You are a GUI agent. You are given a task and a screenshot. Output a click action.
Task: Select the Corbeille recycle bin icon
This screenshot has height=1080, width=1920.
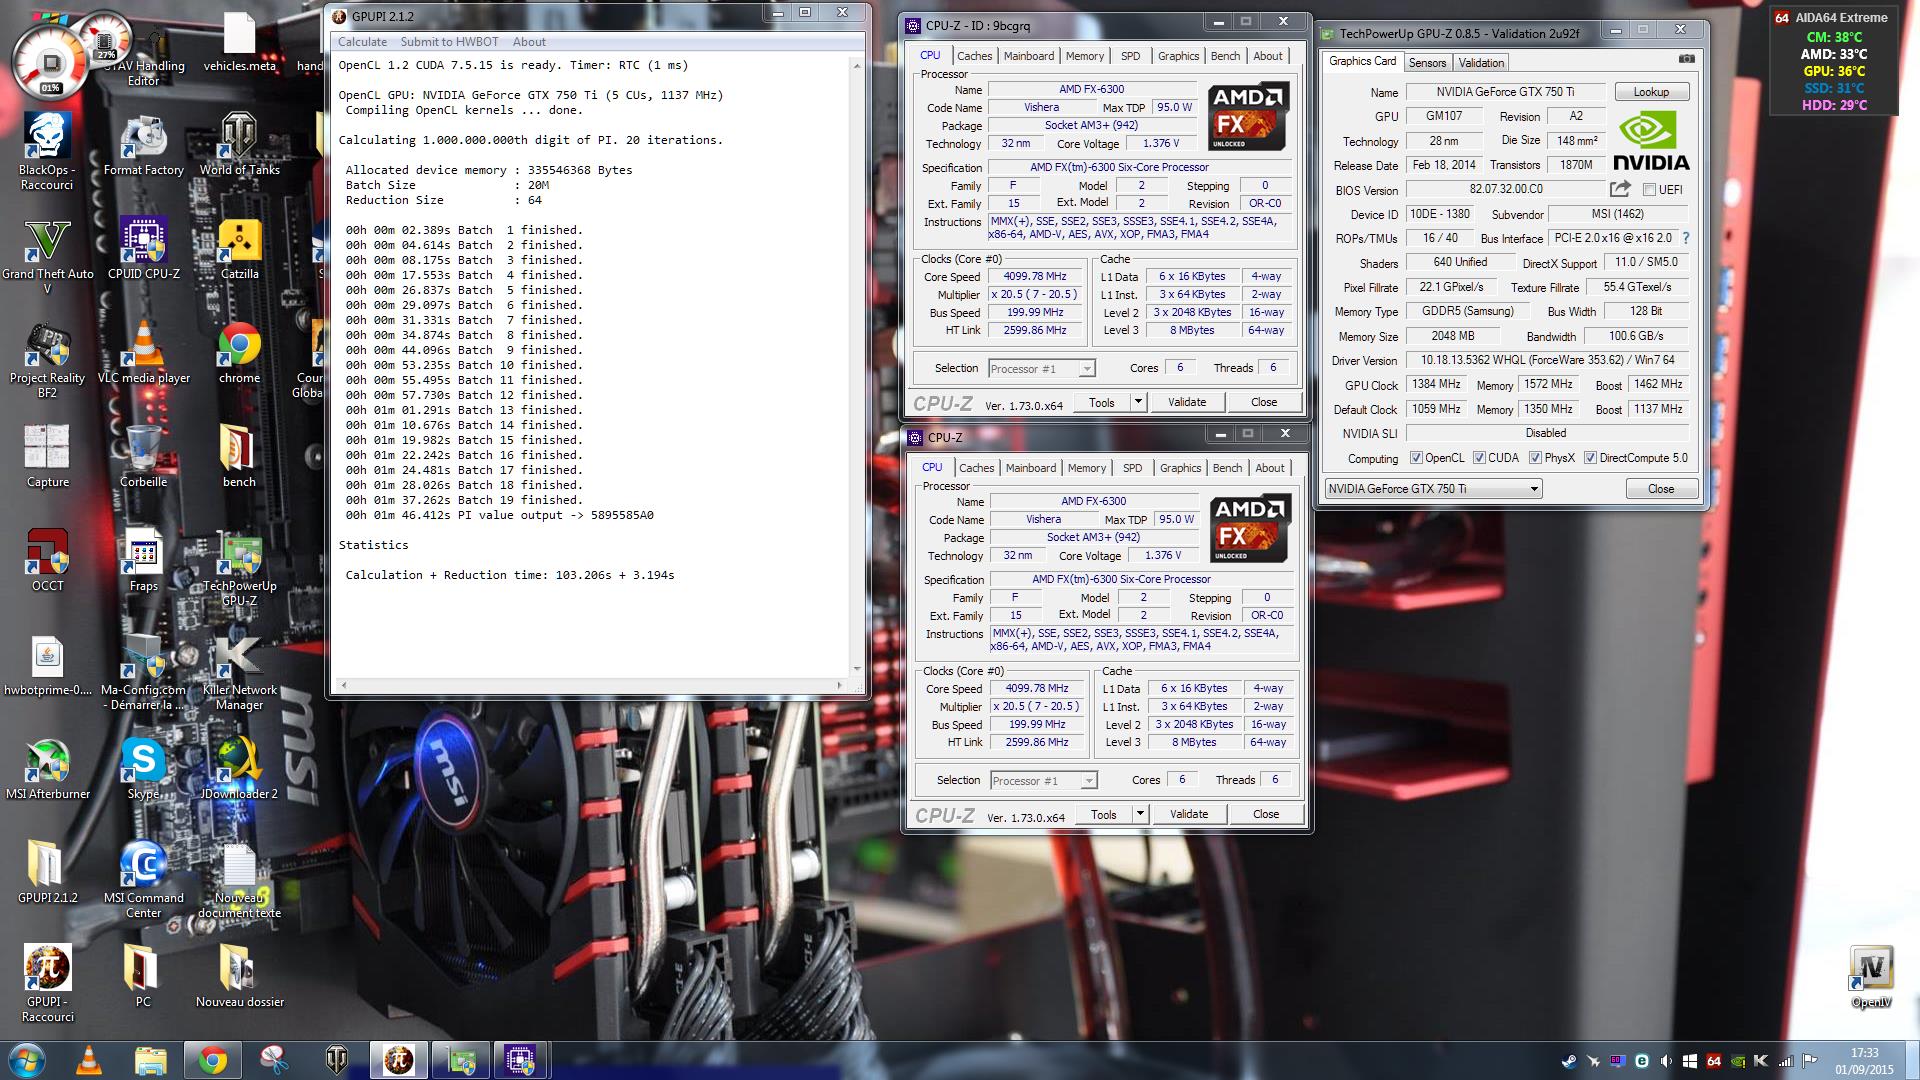coord(143,457)
